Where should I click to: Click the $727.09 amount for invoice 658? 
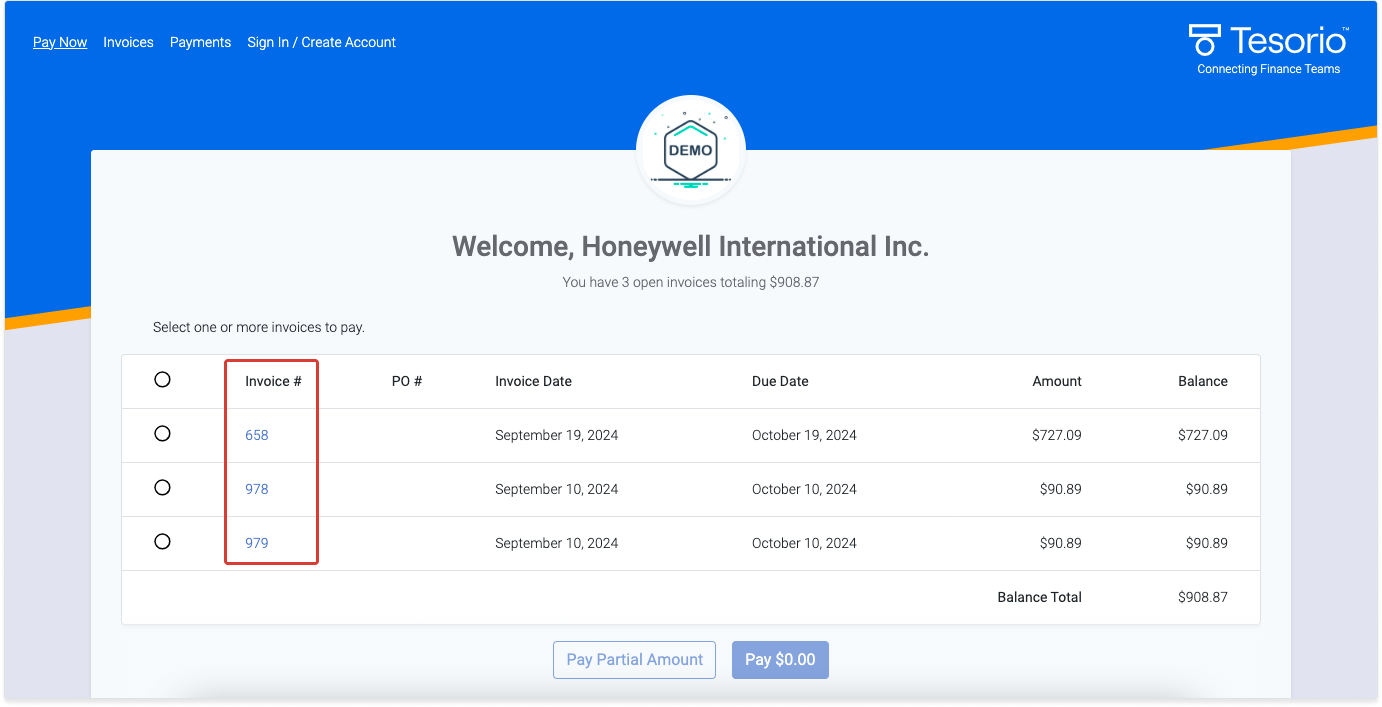pyautogui.click(x=1058, y=435)
